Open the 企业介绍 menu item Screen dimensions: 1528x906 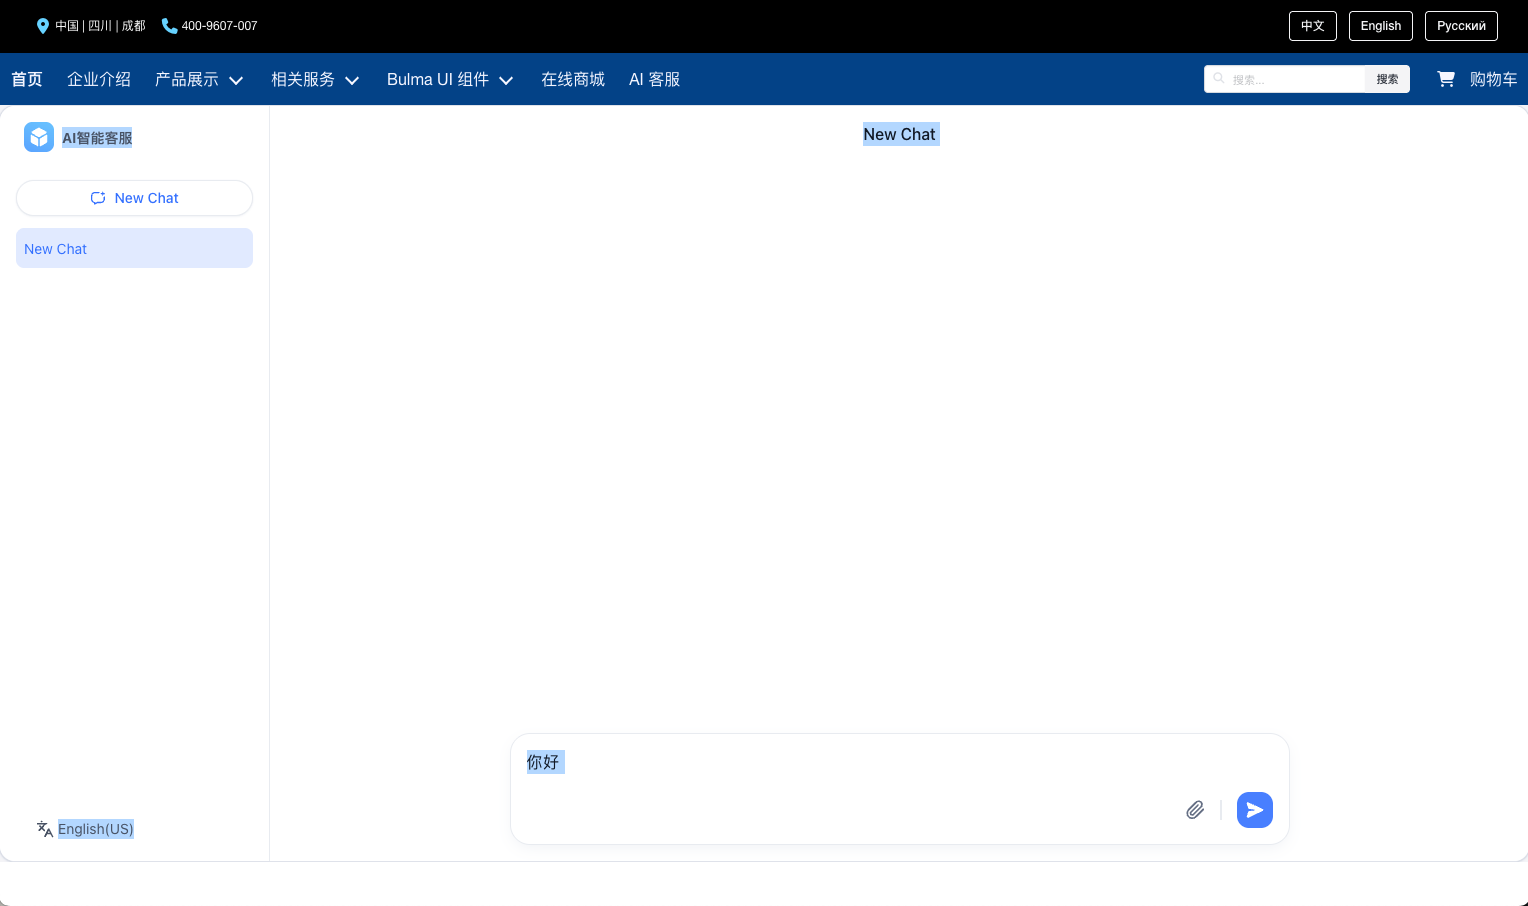(x=99, y=79)
